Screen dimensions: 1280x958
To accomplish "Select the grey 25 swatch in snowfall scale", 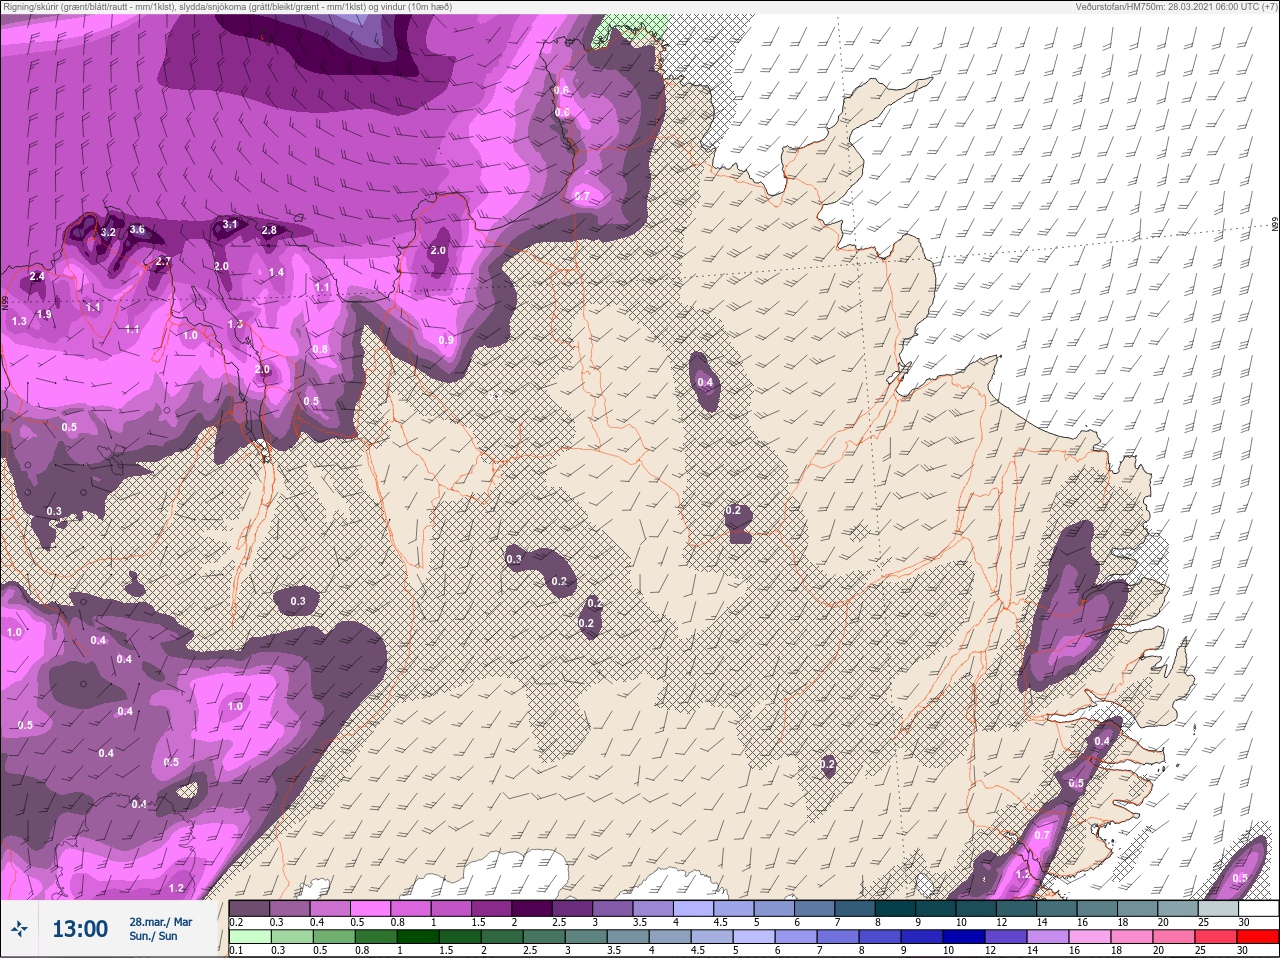I will [1218, 908].
